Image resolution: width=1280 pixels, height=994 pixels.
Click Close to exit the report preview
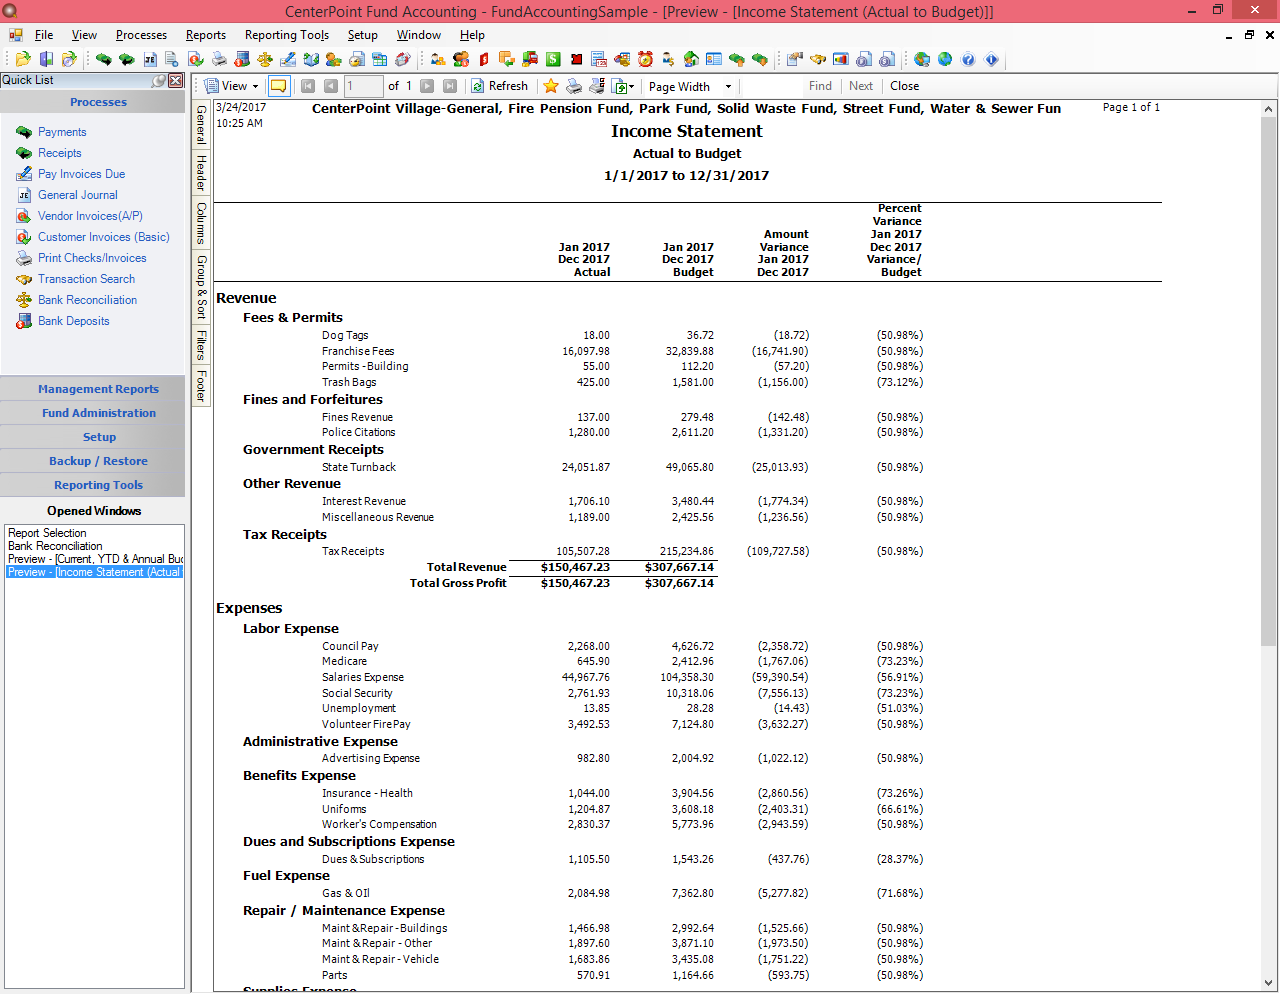(x=904, y=86)
